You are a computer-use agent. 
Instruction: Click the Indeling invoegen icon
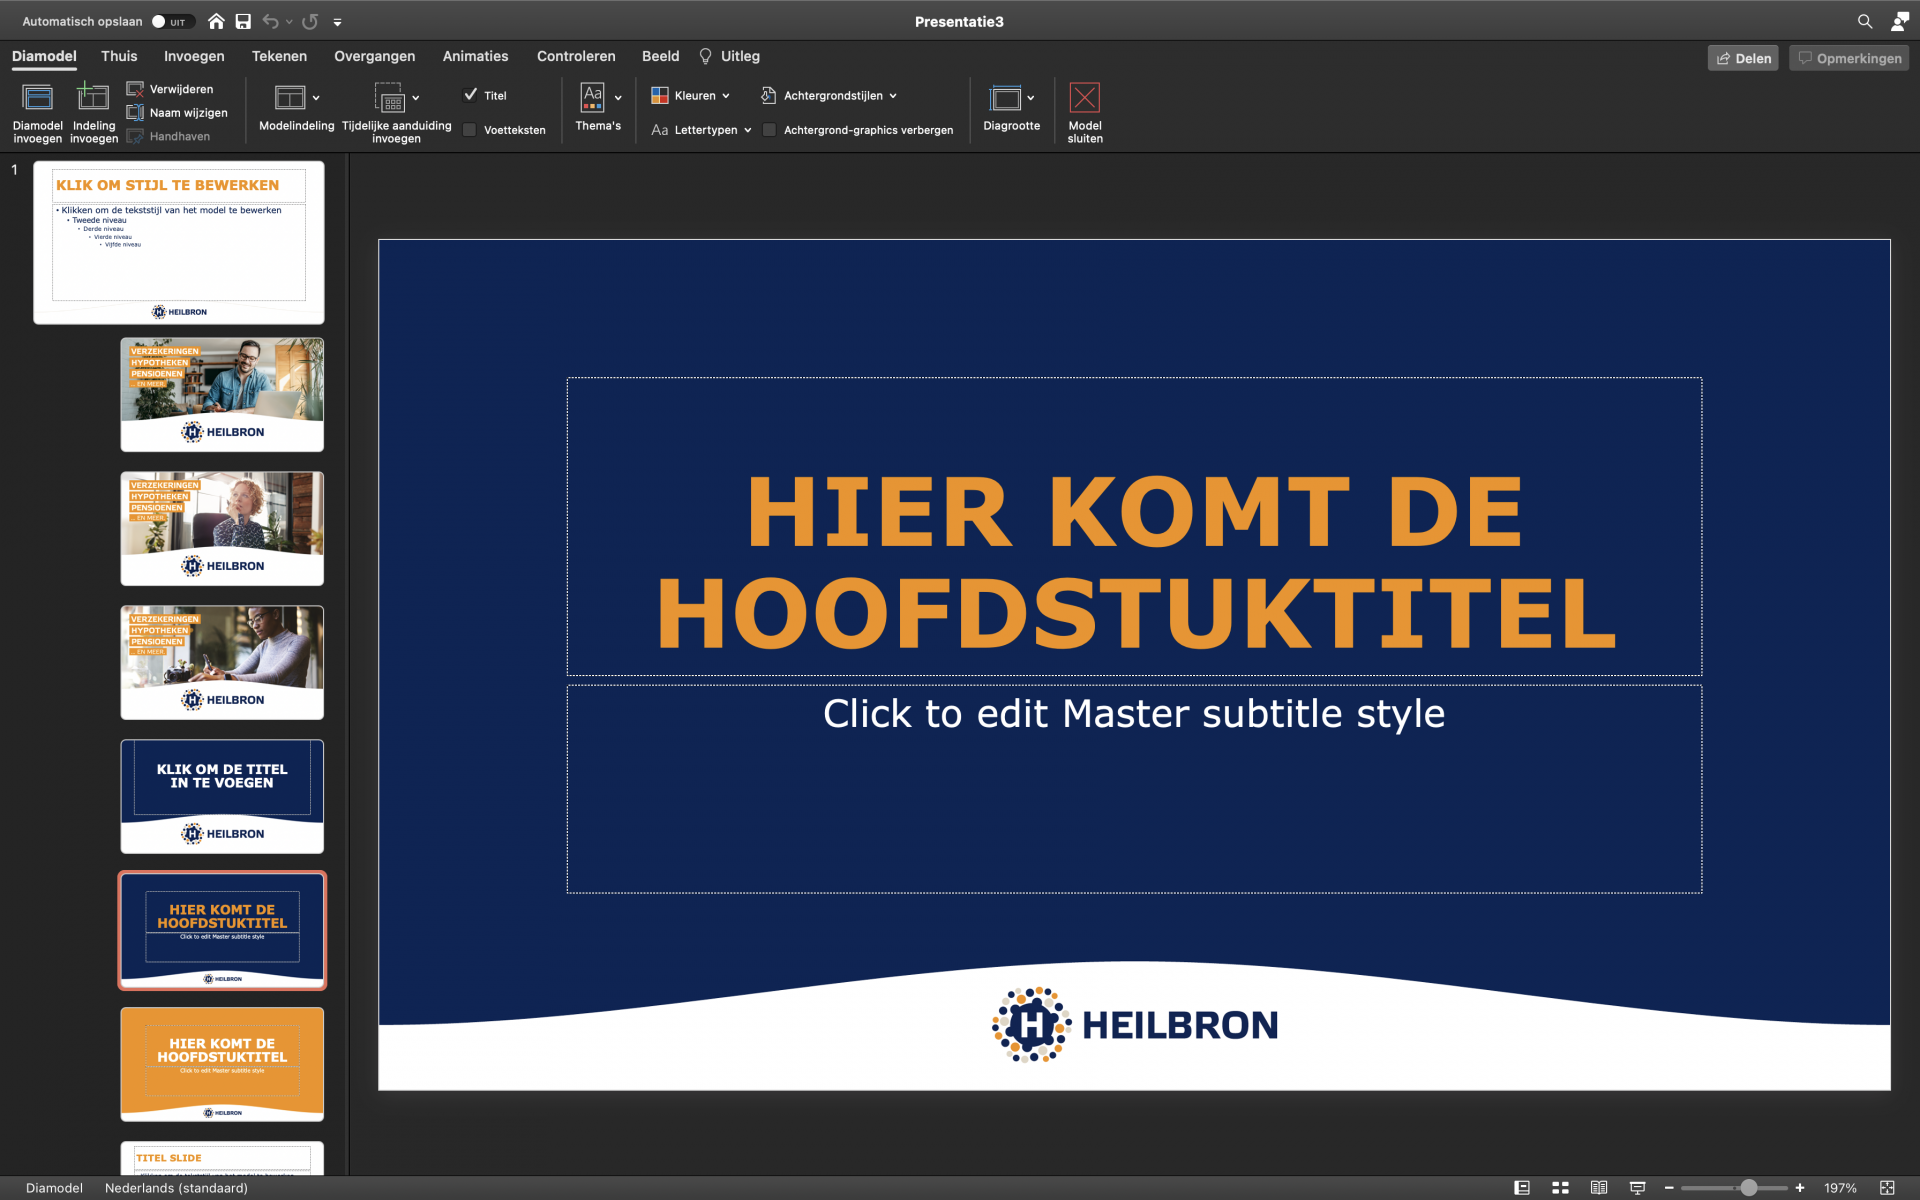(x=93, y=98)
